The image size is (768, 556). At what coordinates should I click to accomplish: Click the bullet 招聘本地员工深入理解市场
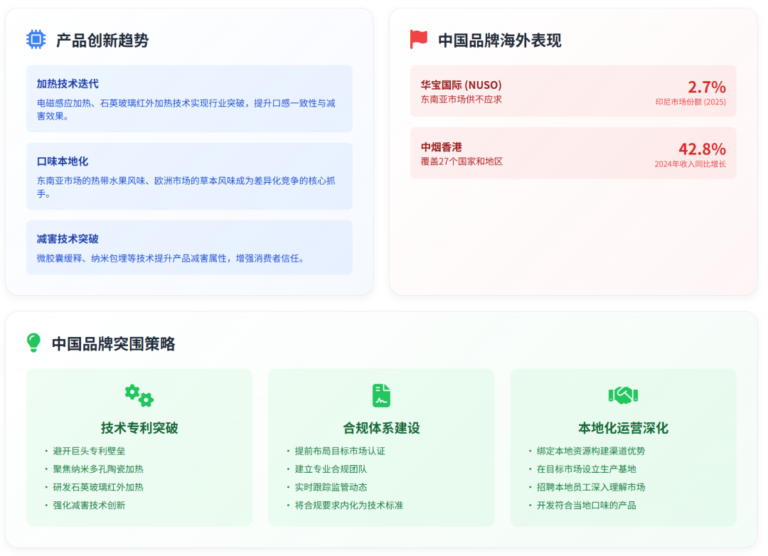point(591,487)
